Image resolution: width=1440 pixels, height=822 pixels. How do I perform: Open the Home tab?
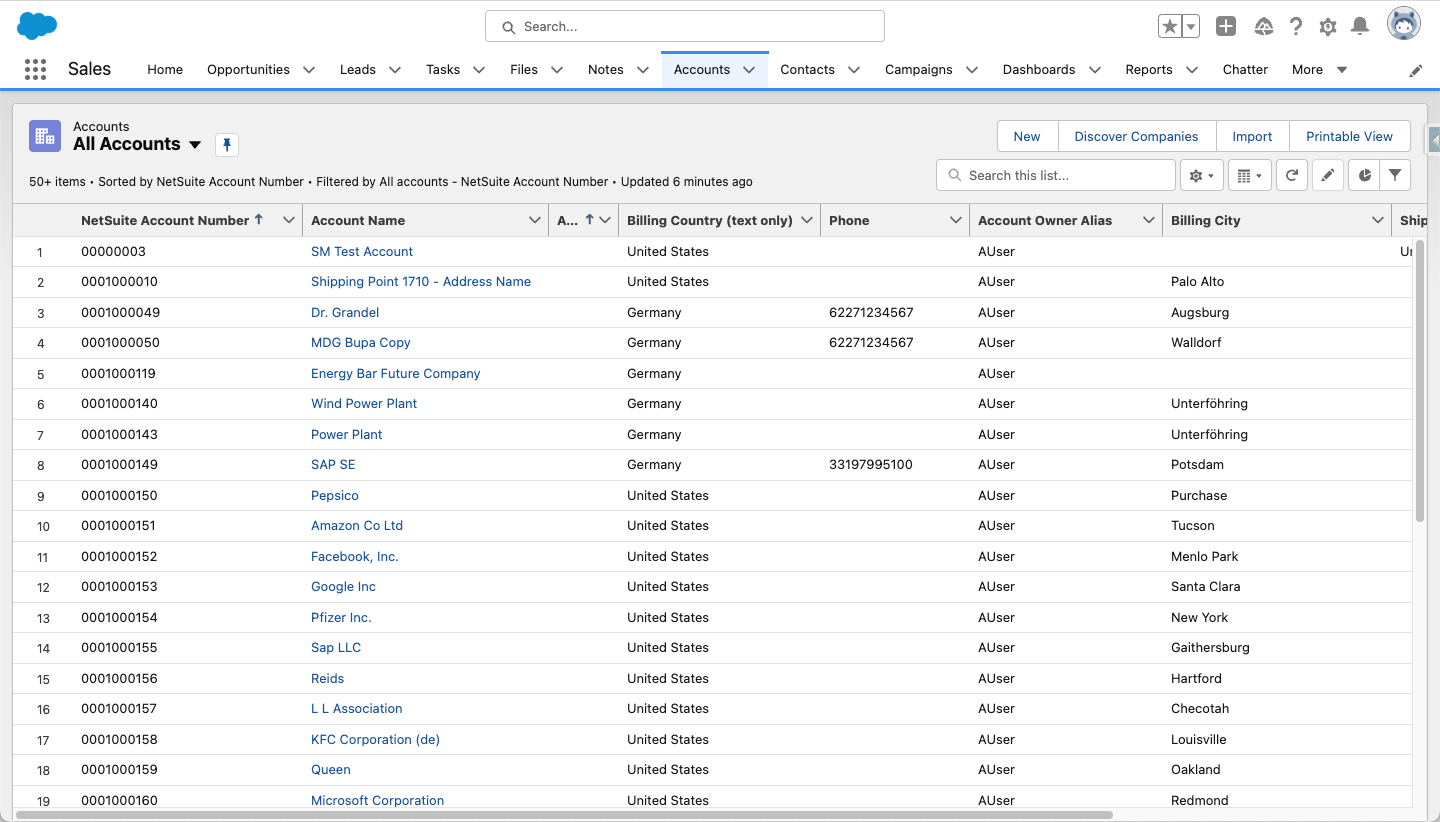click(x=165, y=69)
